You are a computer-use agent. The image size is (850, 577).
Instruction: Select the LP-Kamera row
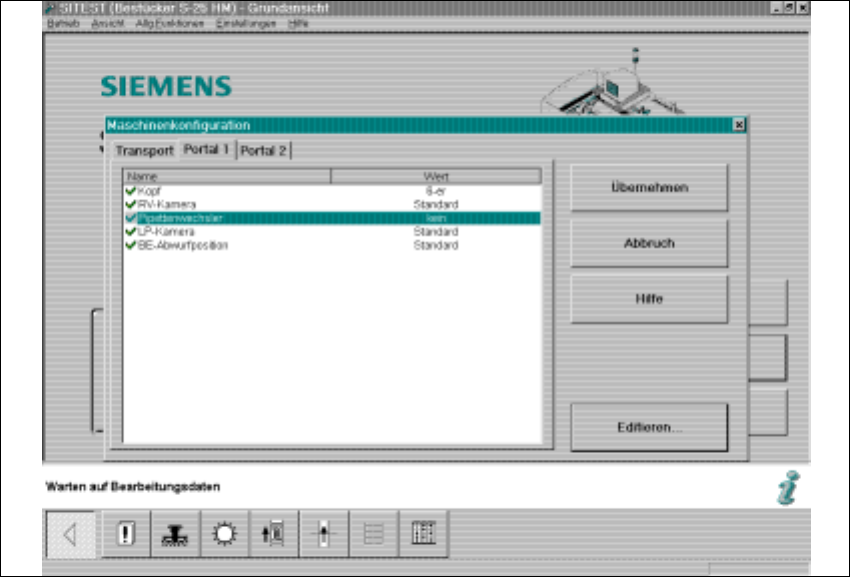[332, 232]
